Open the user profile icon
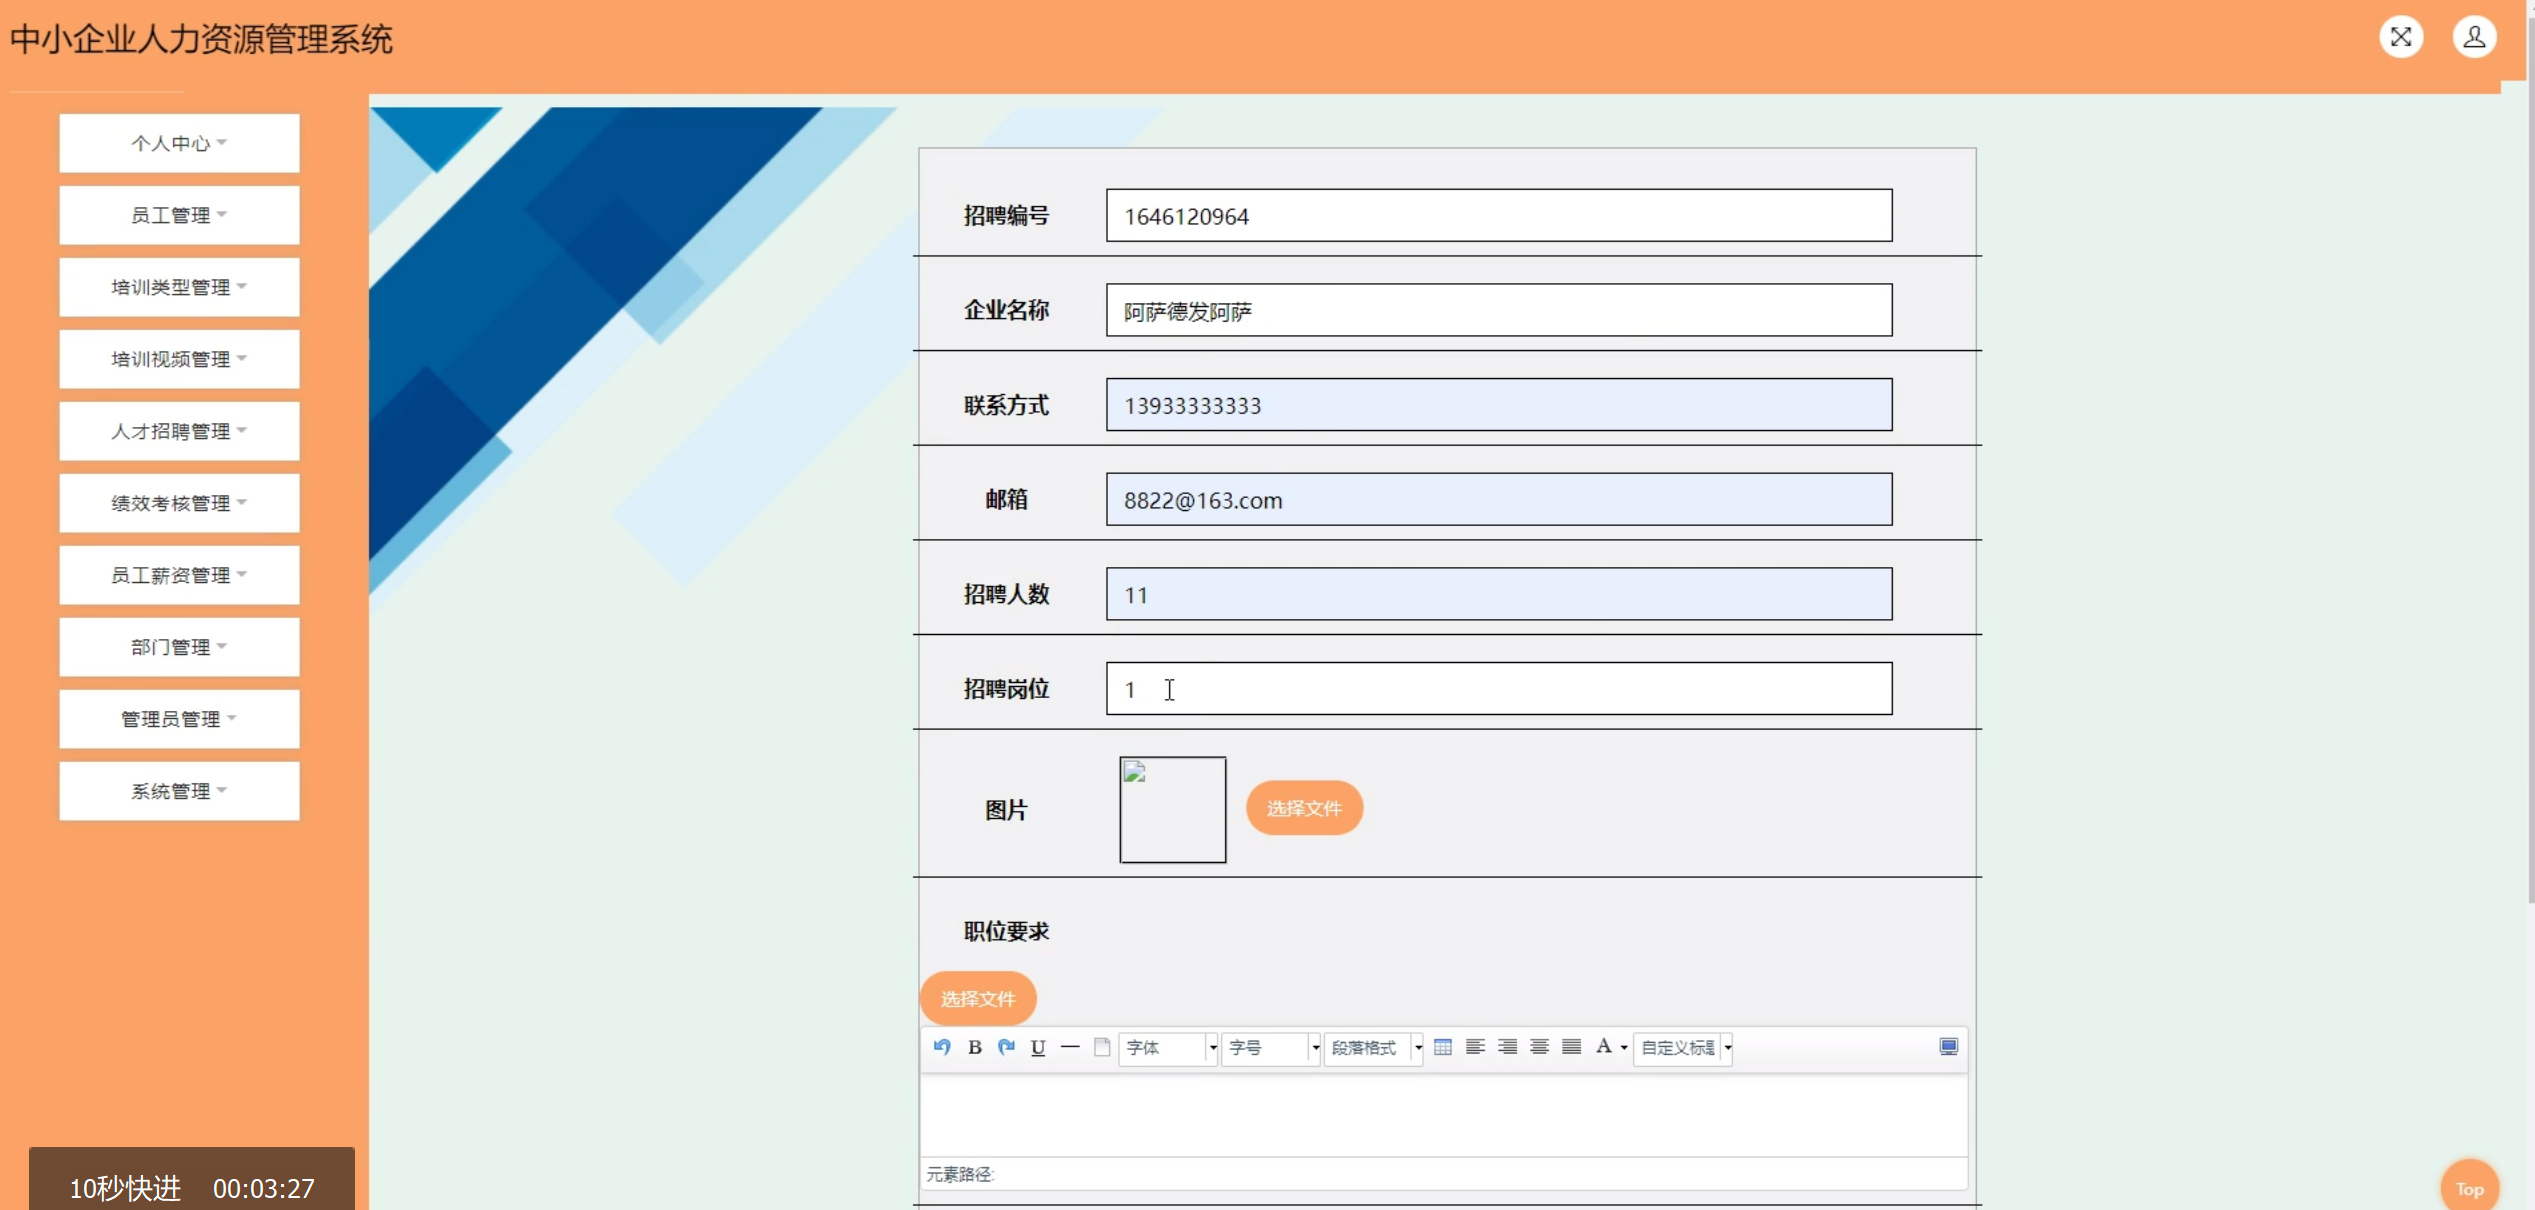 [x=2474, y=38]
